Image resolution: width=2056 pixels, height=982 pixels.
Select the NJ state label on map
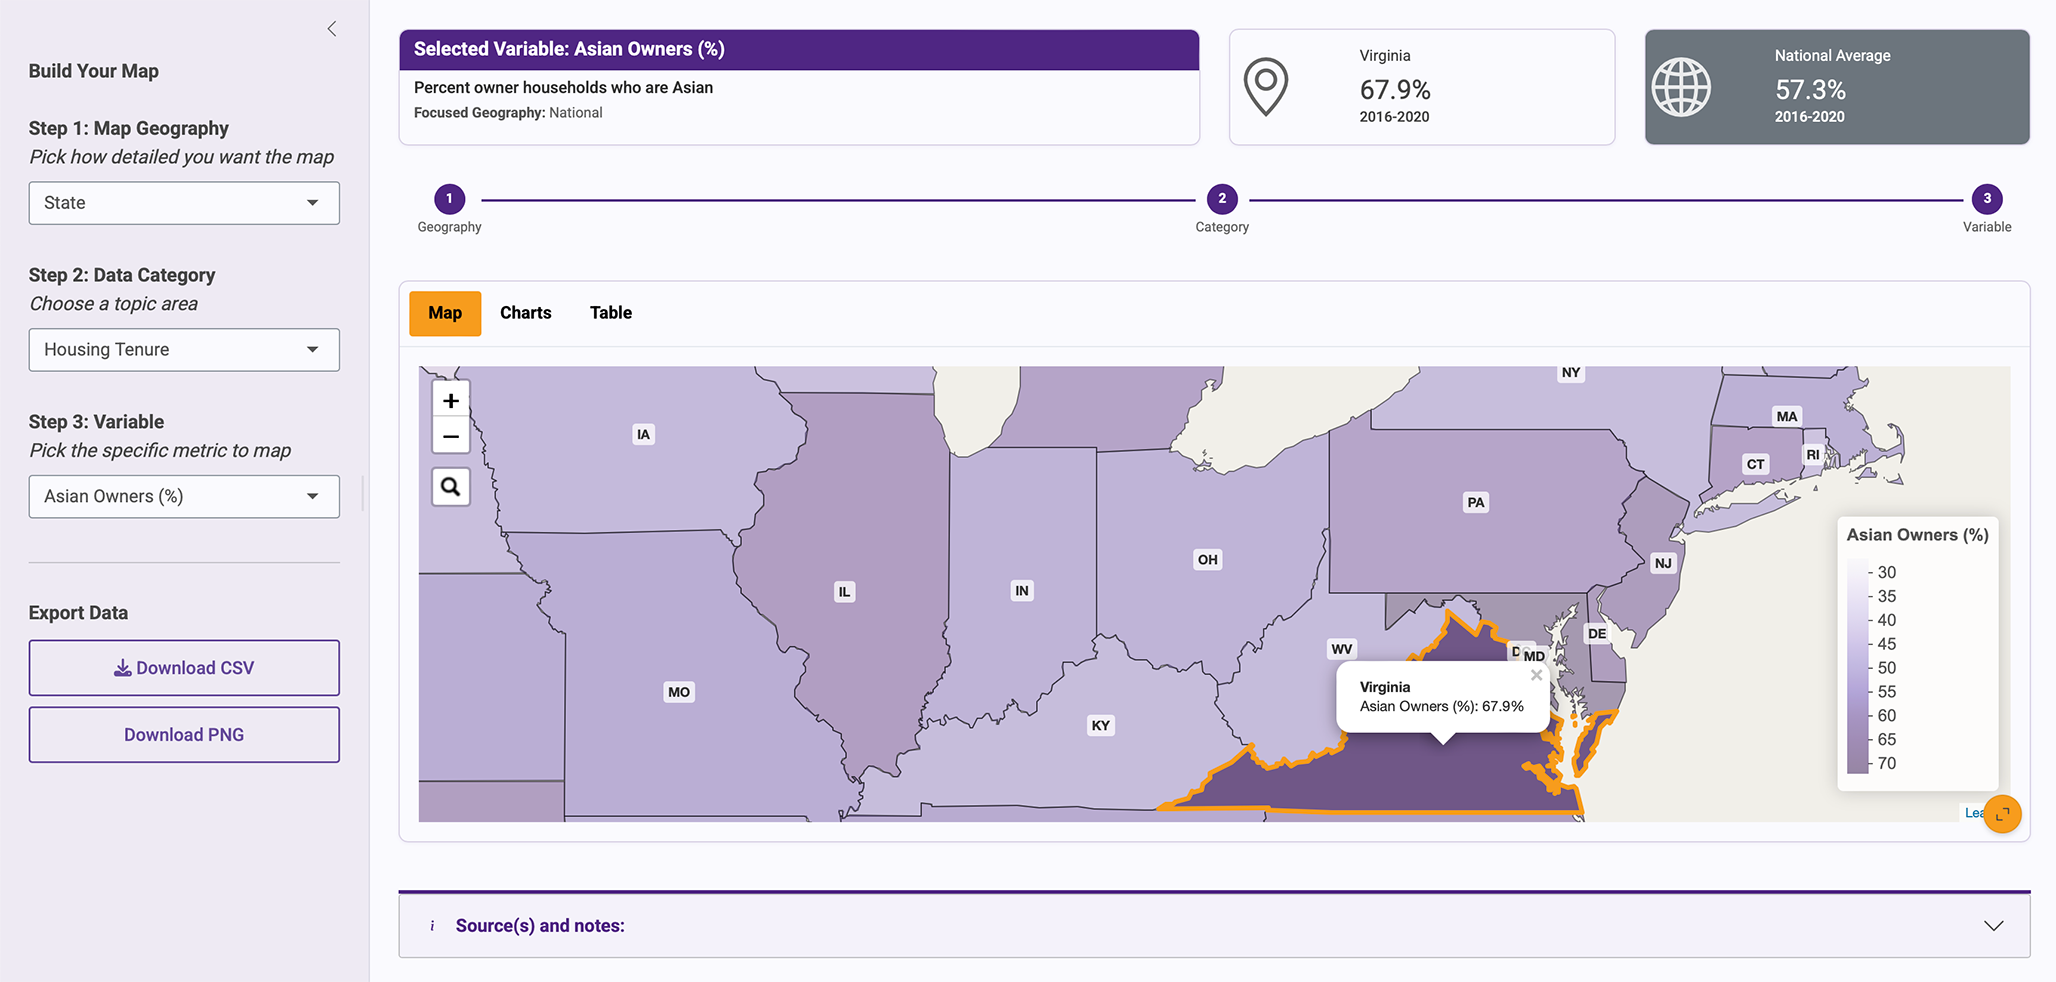pyautogui.click(x=1663, y=563)
